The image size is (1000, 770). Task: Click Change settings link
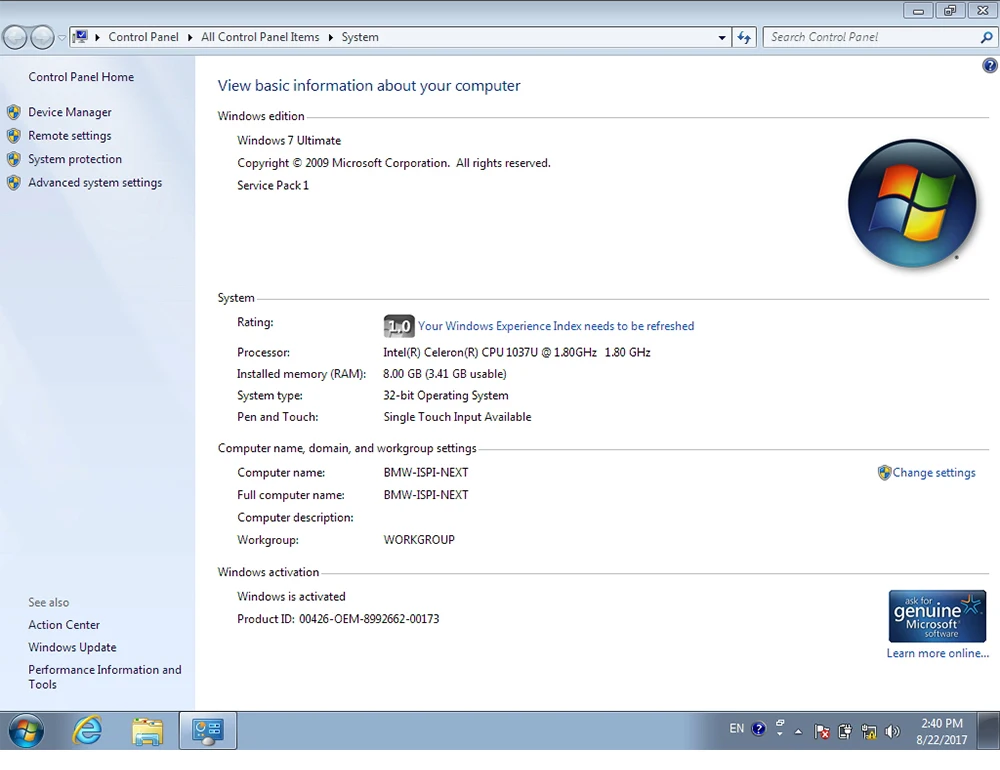934,473
